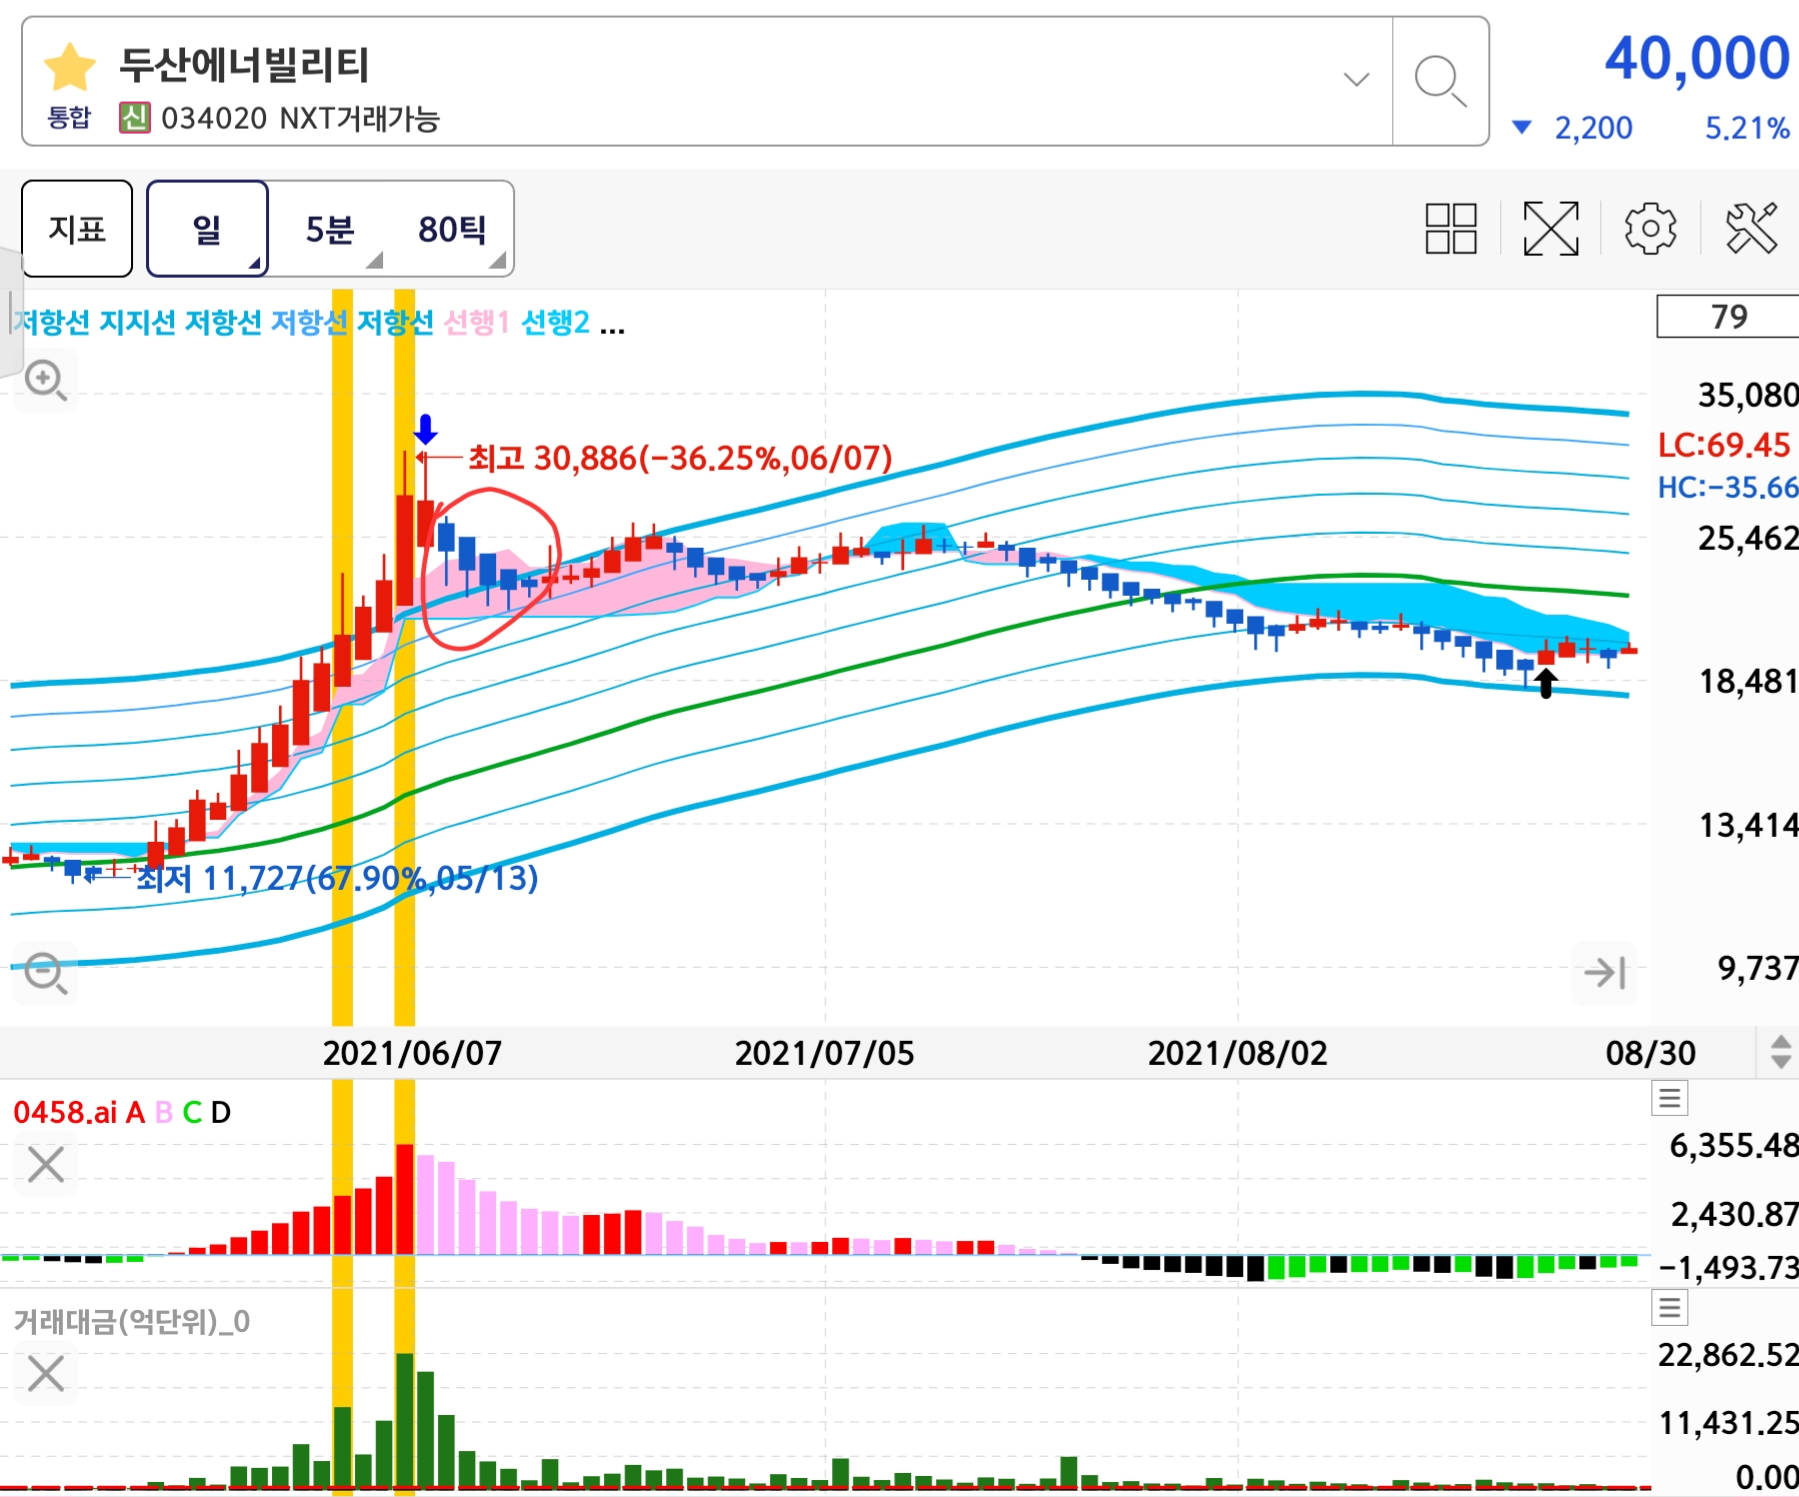
Task: Click the candle count field showing 79
Action: pos(1728,316)
